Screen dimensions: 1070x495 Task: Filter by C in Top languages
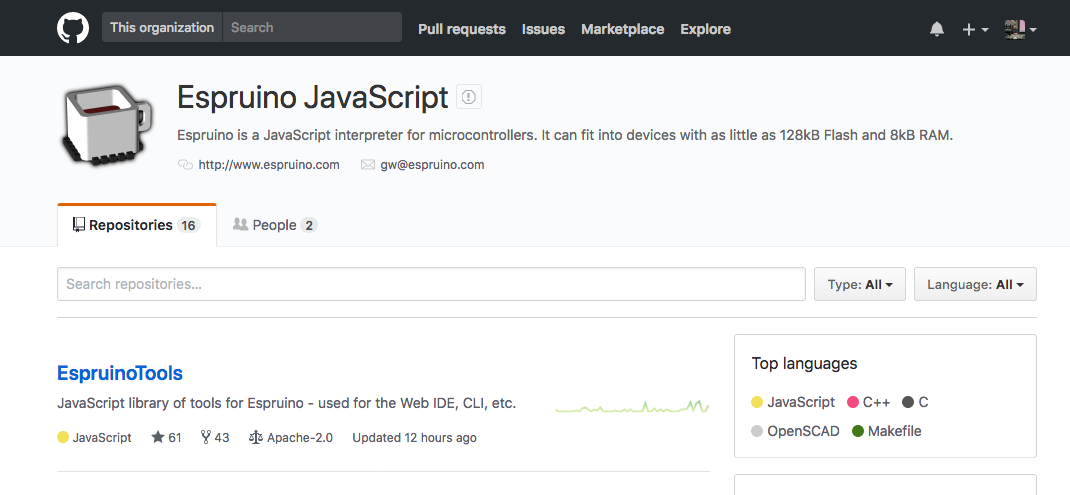click(x=915, y=402)
